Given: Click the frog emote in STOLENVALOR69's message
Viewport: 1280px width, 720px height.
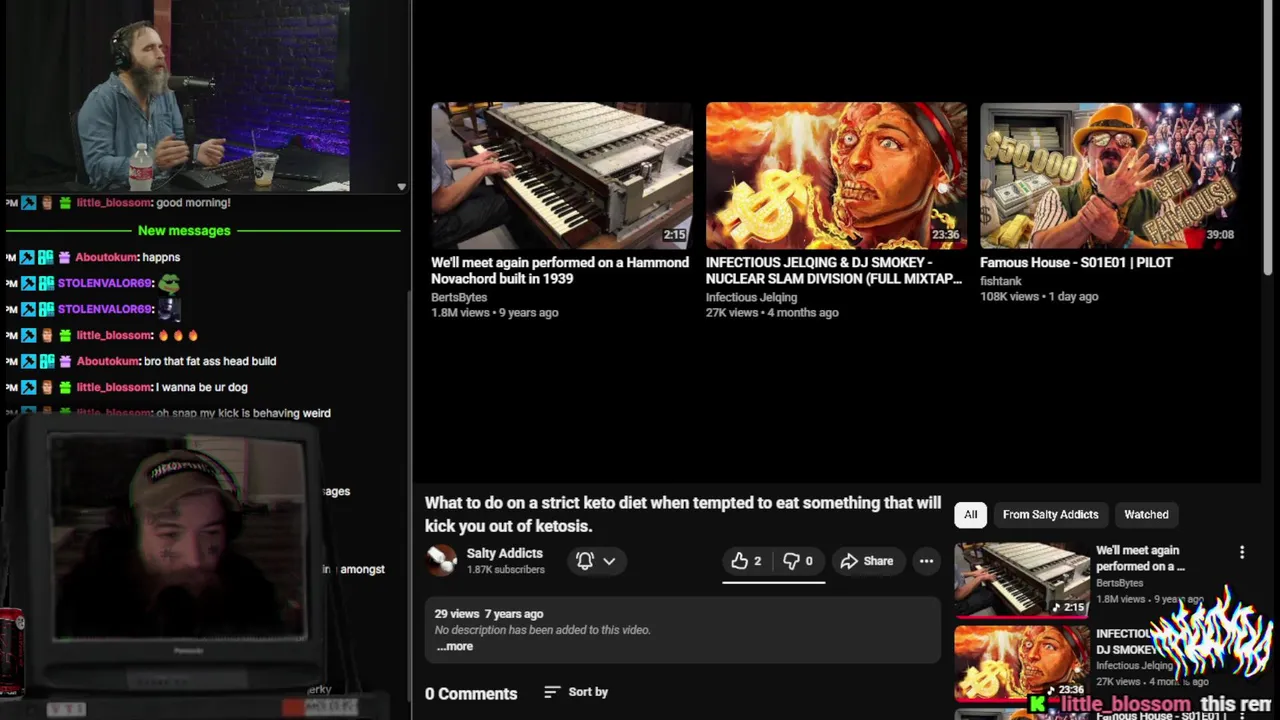Looking at the screenshot, I should tap(168, 283).
